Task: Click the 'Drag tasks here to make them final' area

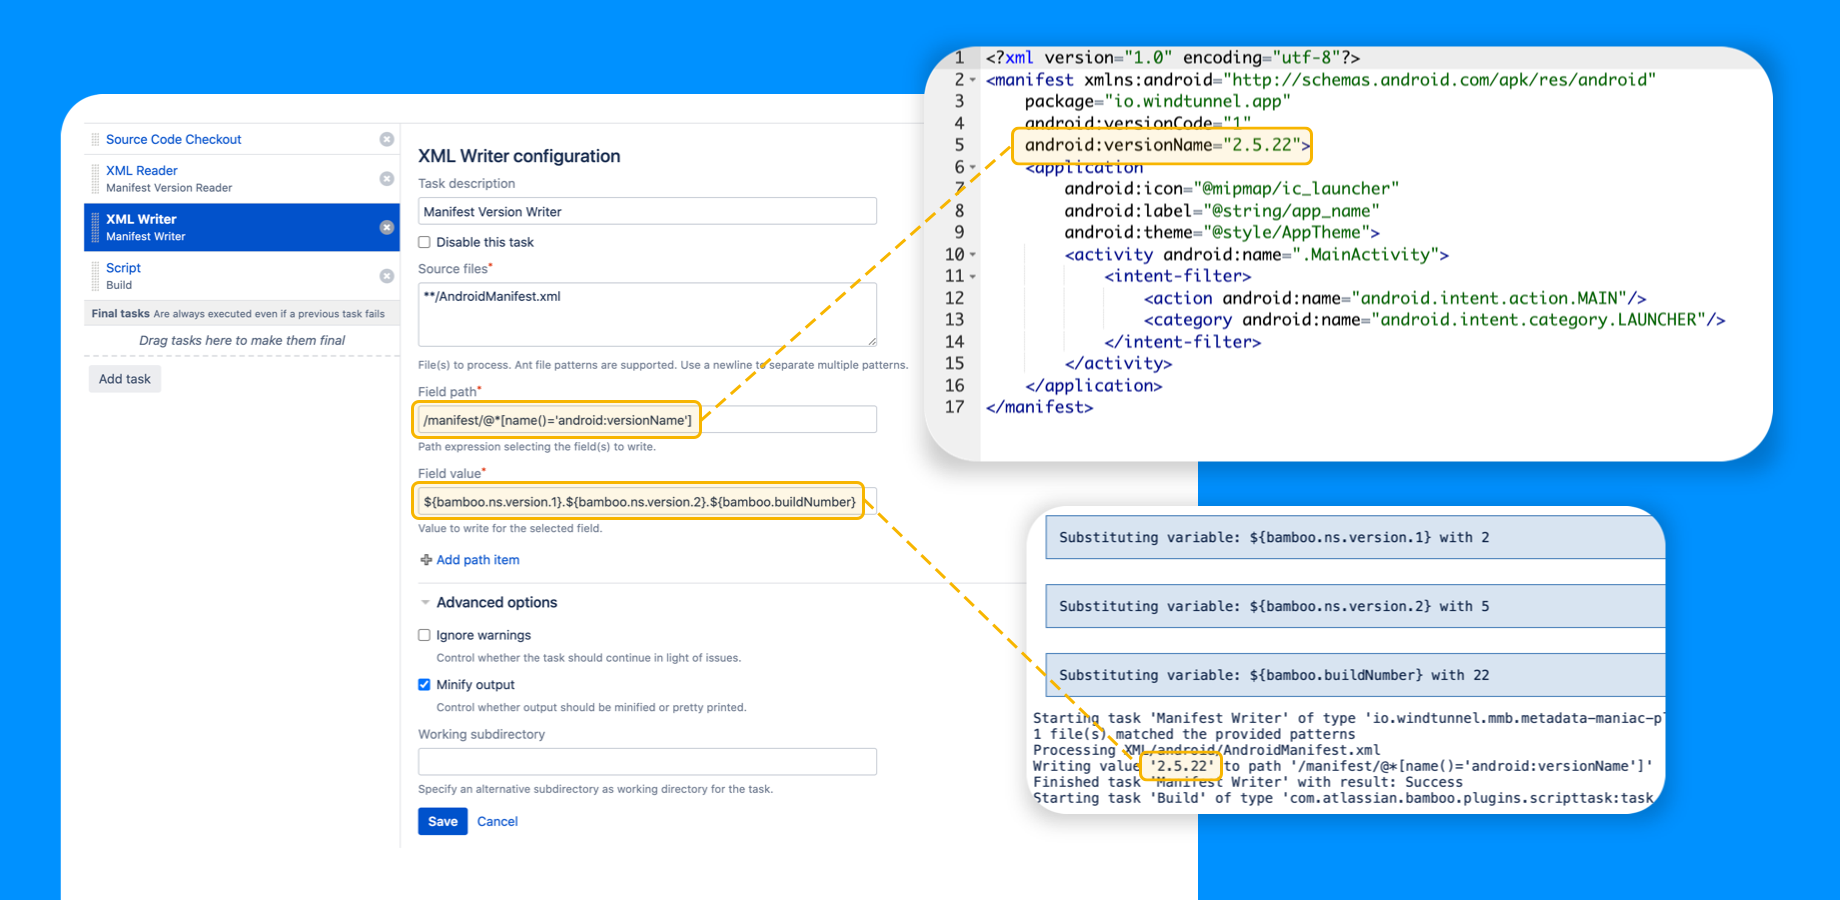Action: coord(242,340)
